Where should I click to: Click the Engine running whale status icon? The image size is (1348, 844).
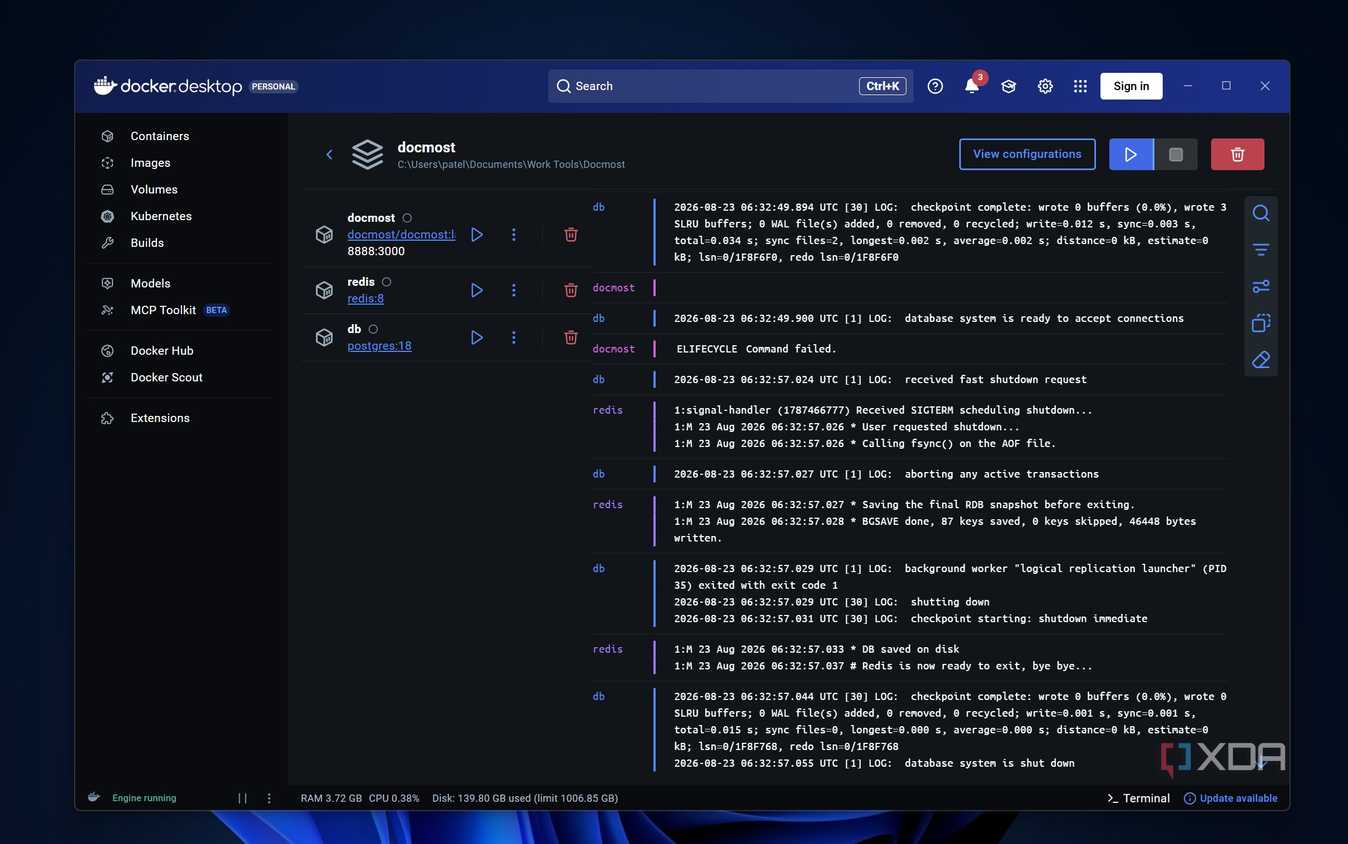[x=94, y=798]
